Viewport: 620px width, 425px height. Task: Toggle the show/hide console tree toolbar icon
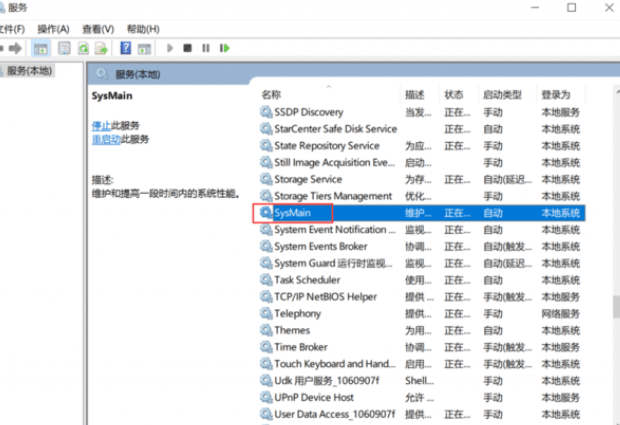(40, 49)
